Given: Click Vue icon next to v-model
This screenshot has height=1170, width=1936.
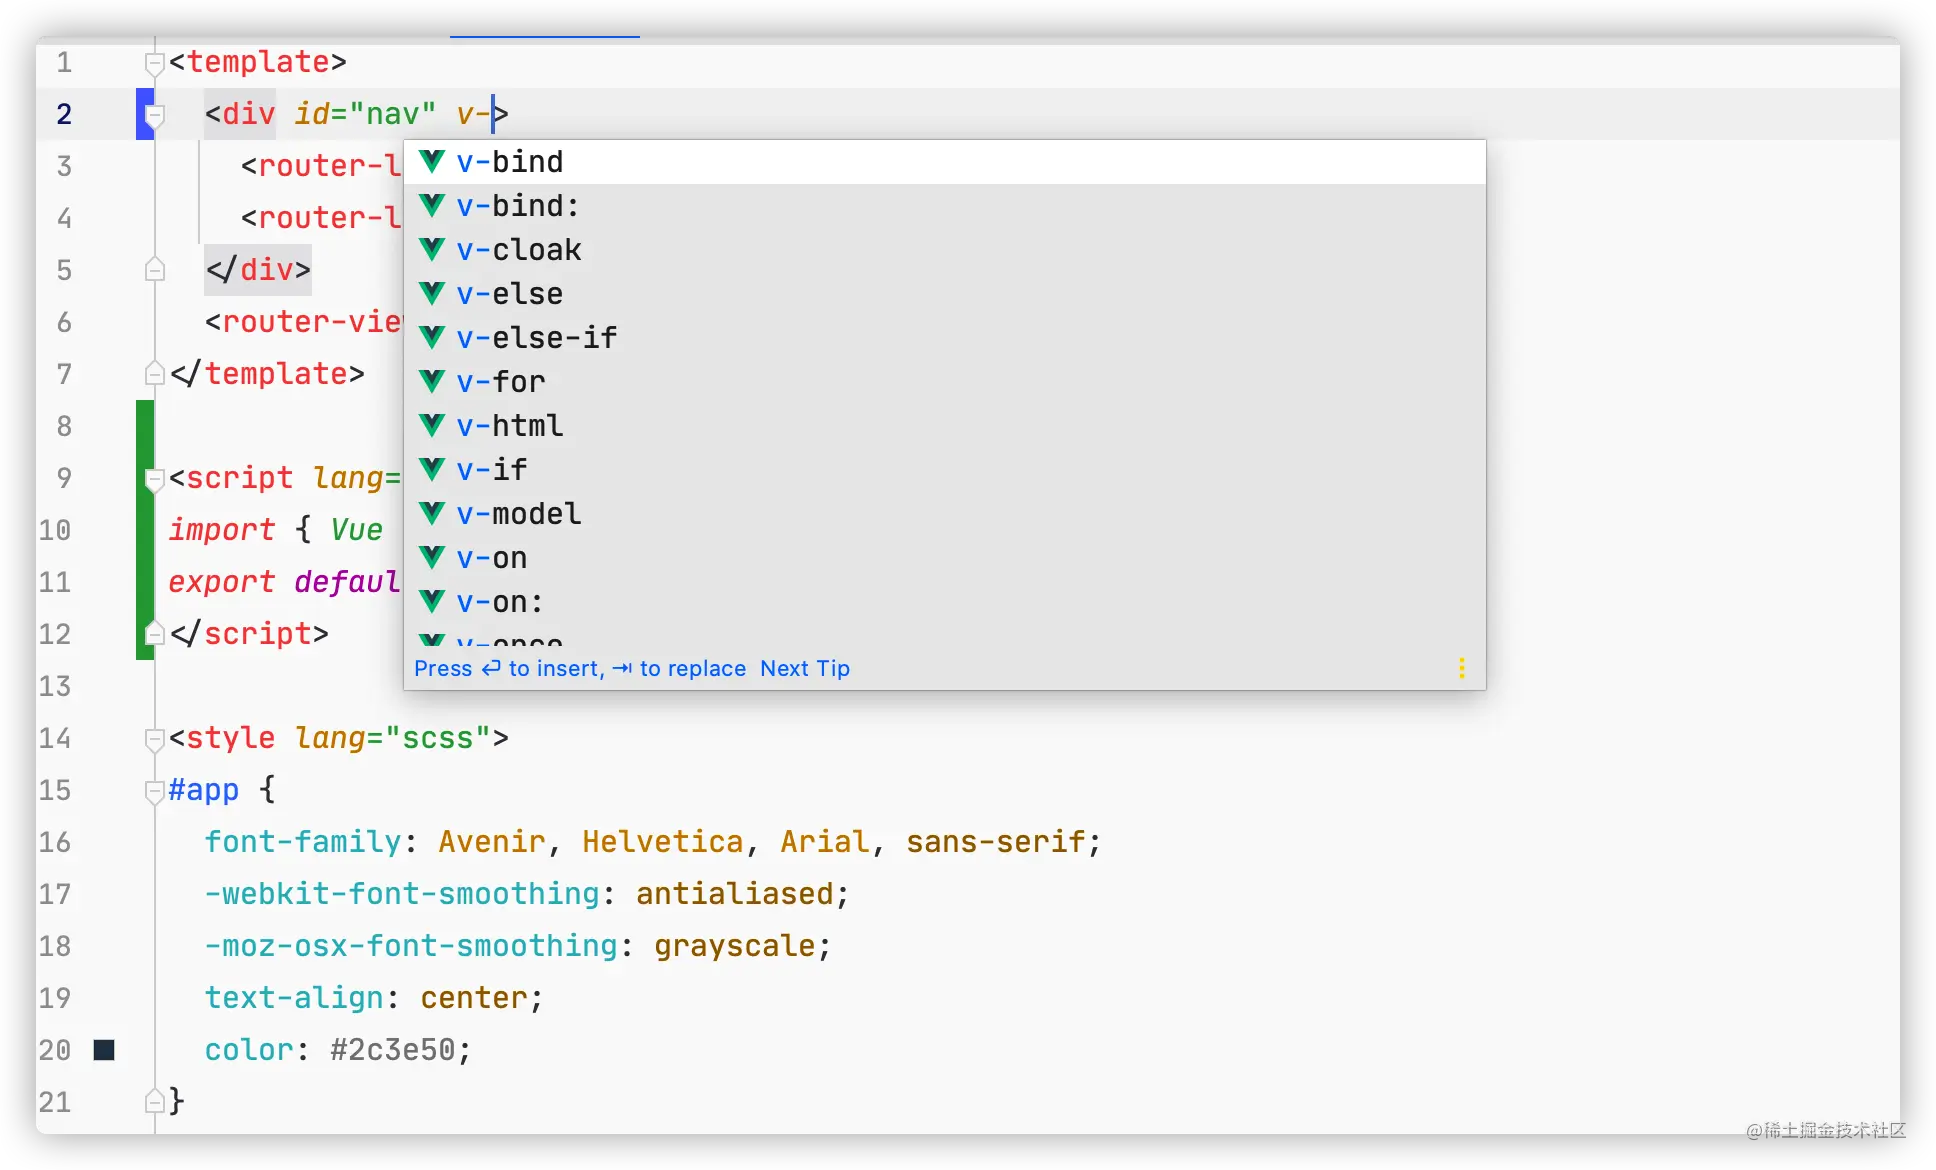Looking at the screenshot, I should 432,513.
